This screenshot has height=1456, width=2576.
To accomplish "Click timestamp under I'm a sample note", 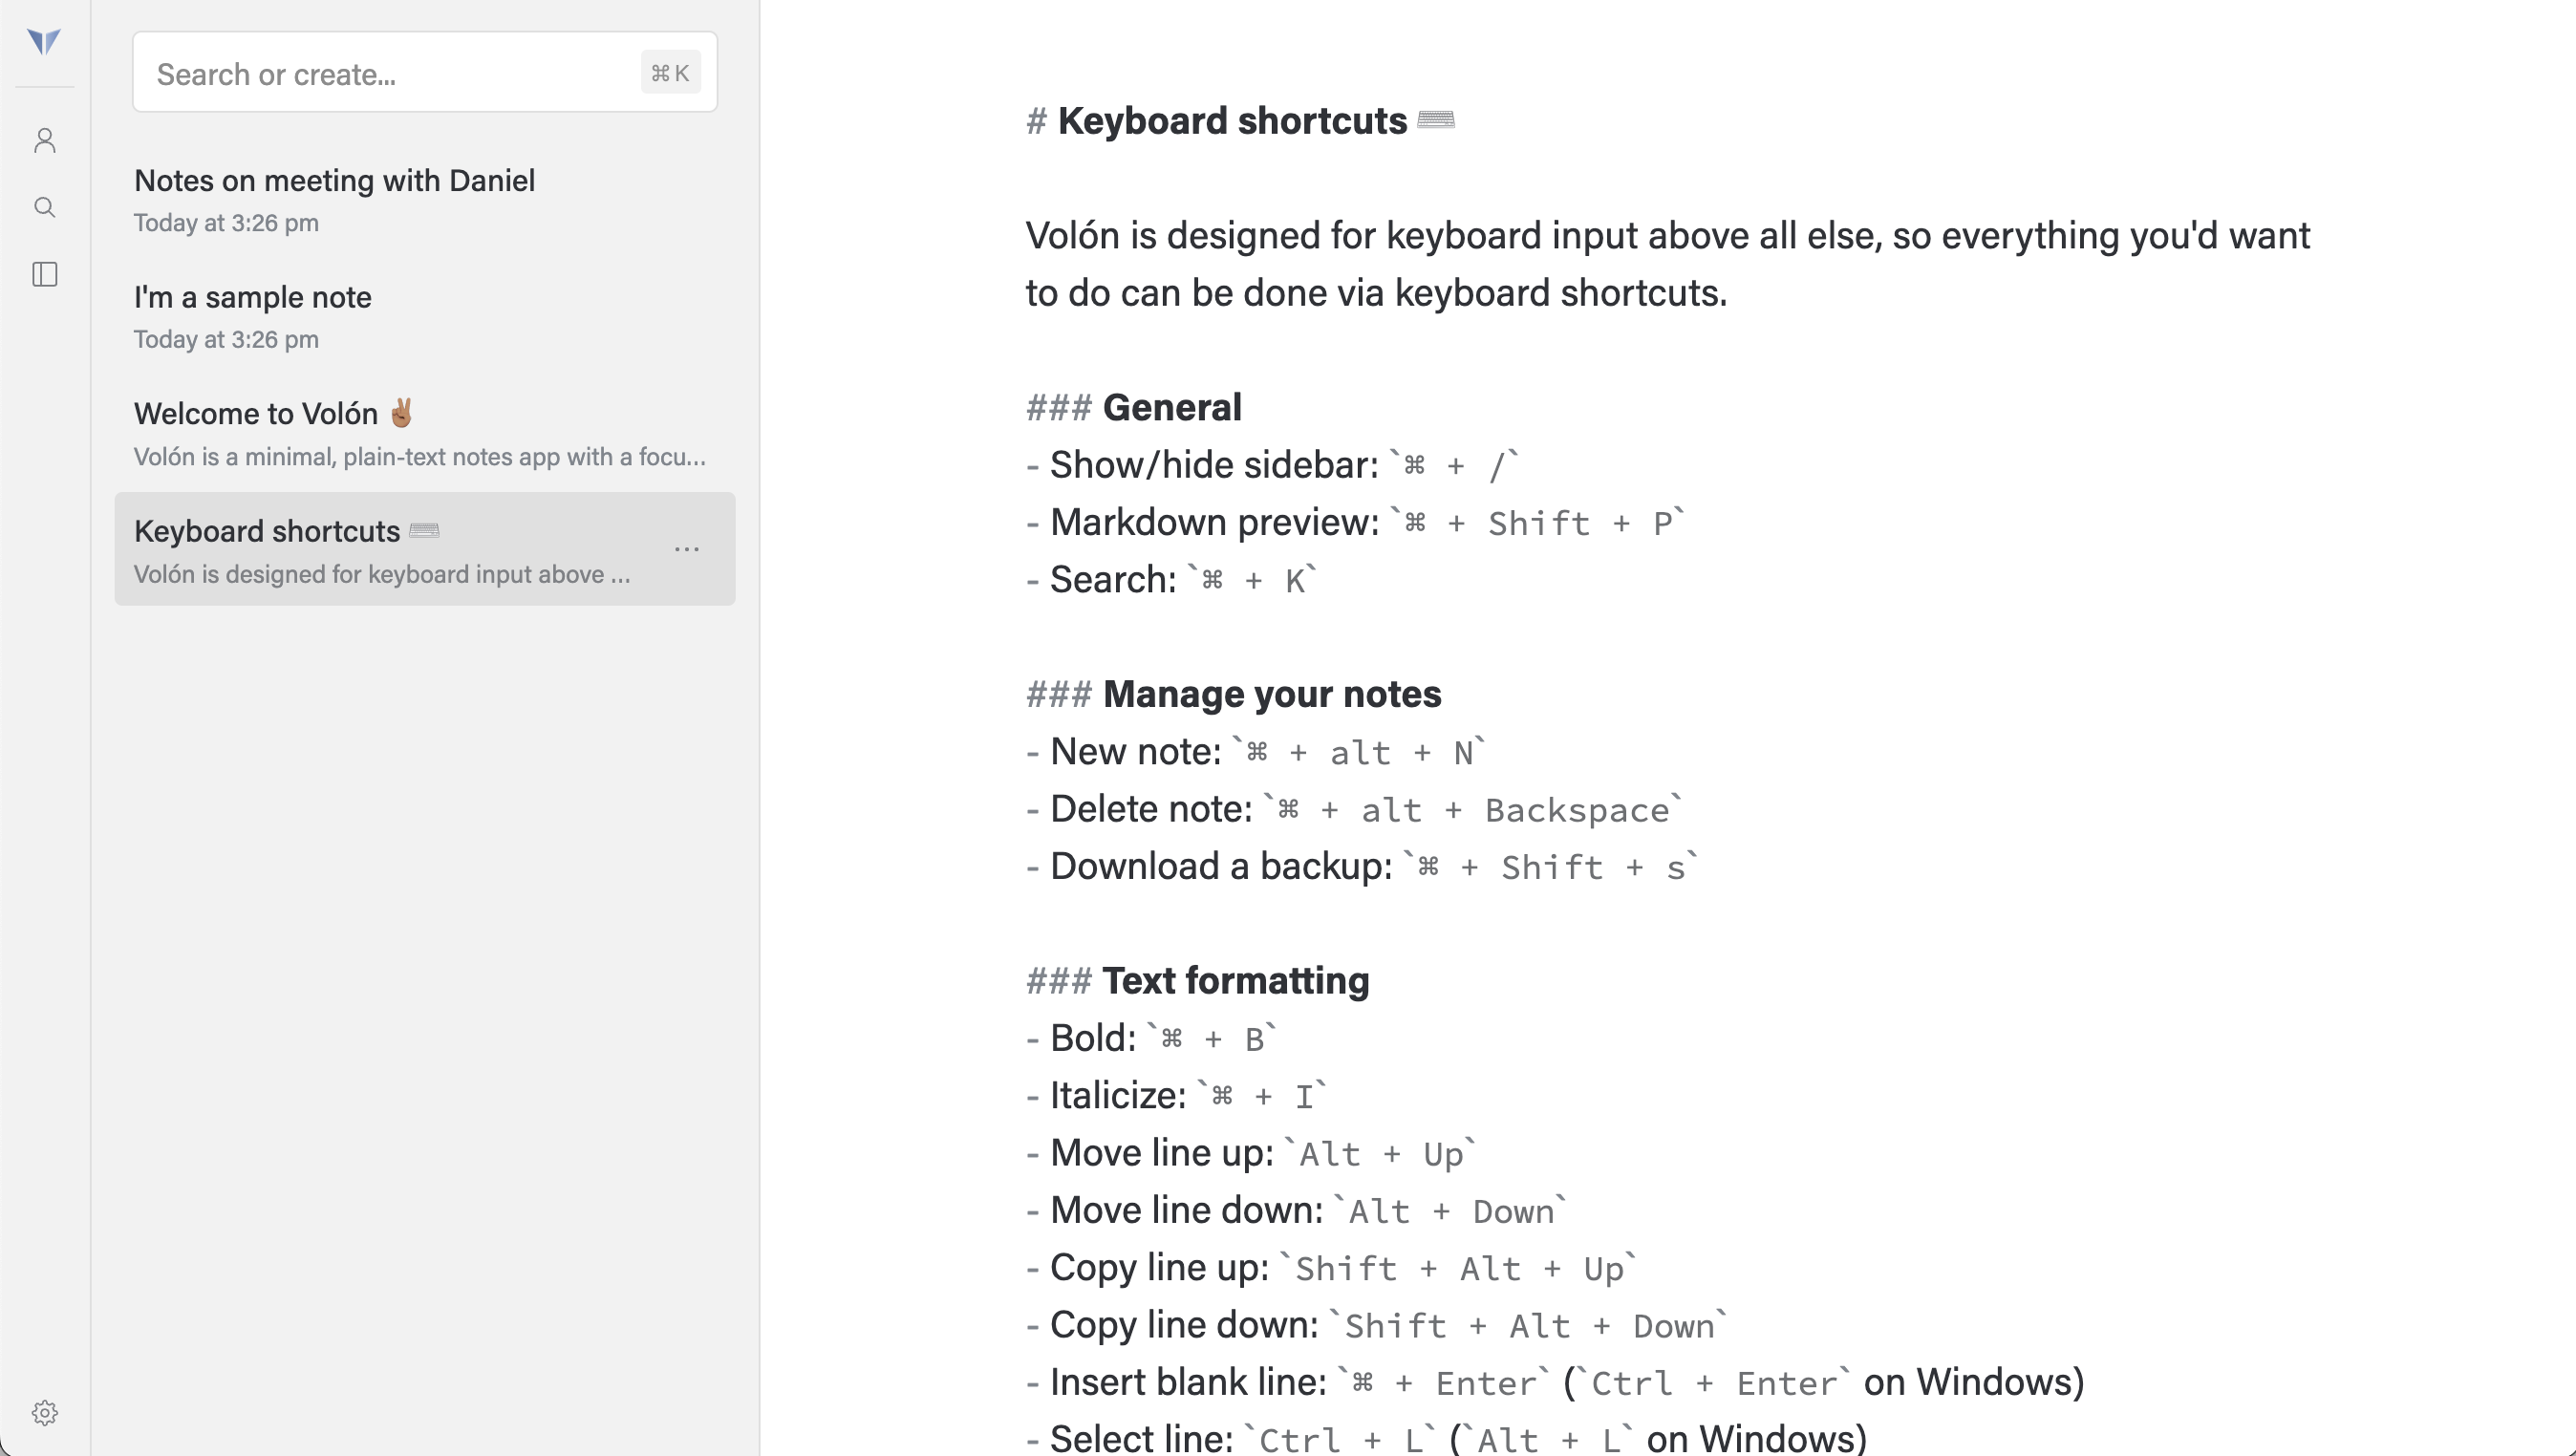I will (226, 340).
